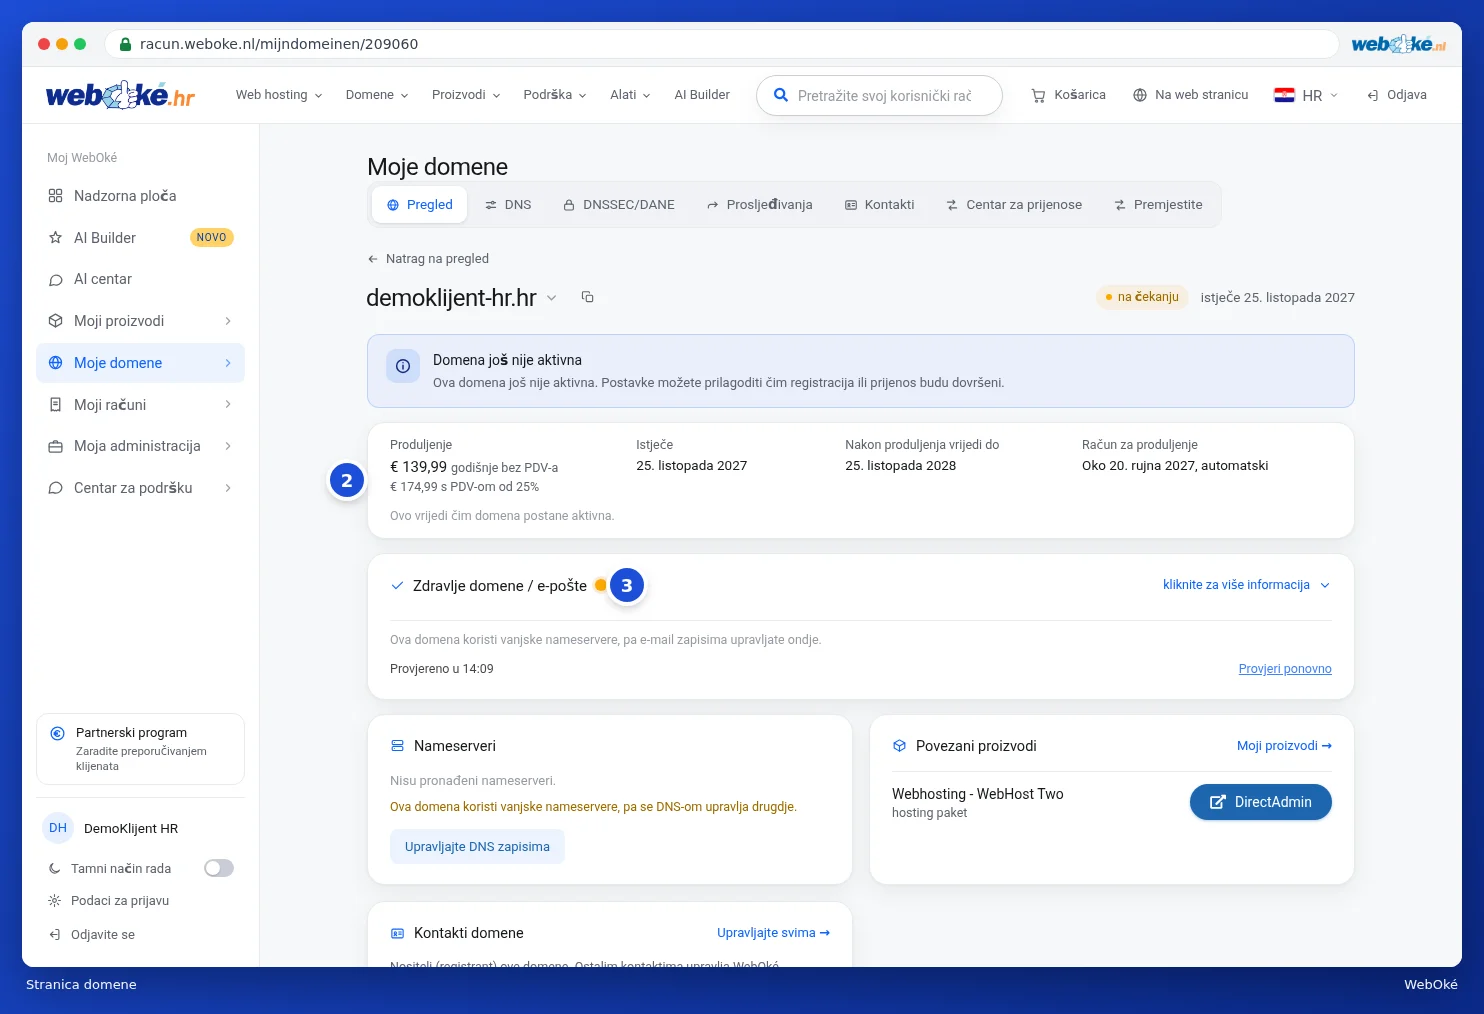Open AI centar in the sidebar
The image size is (1484, 1014).
click(x=140, y=279)
